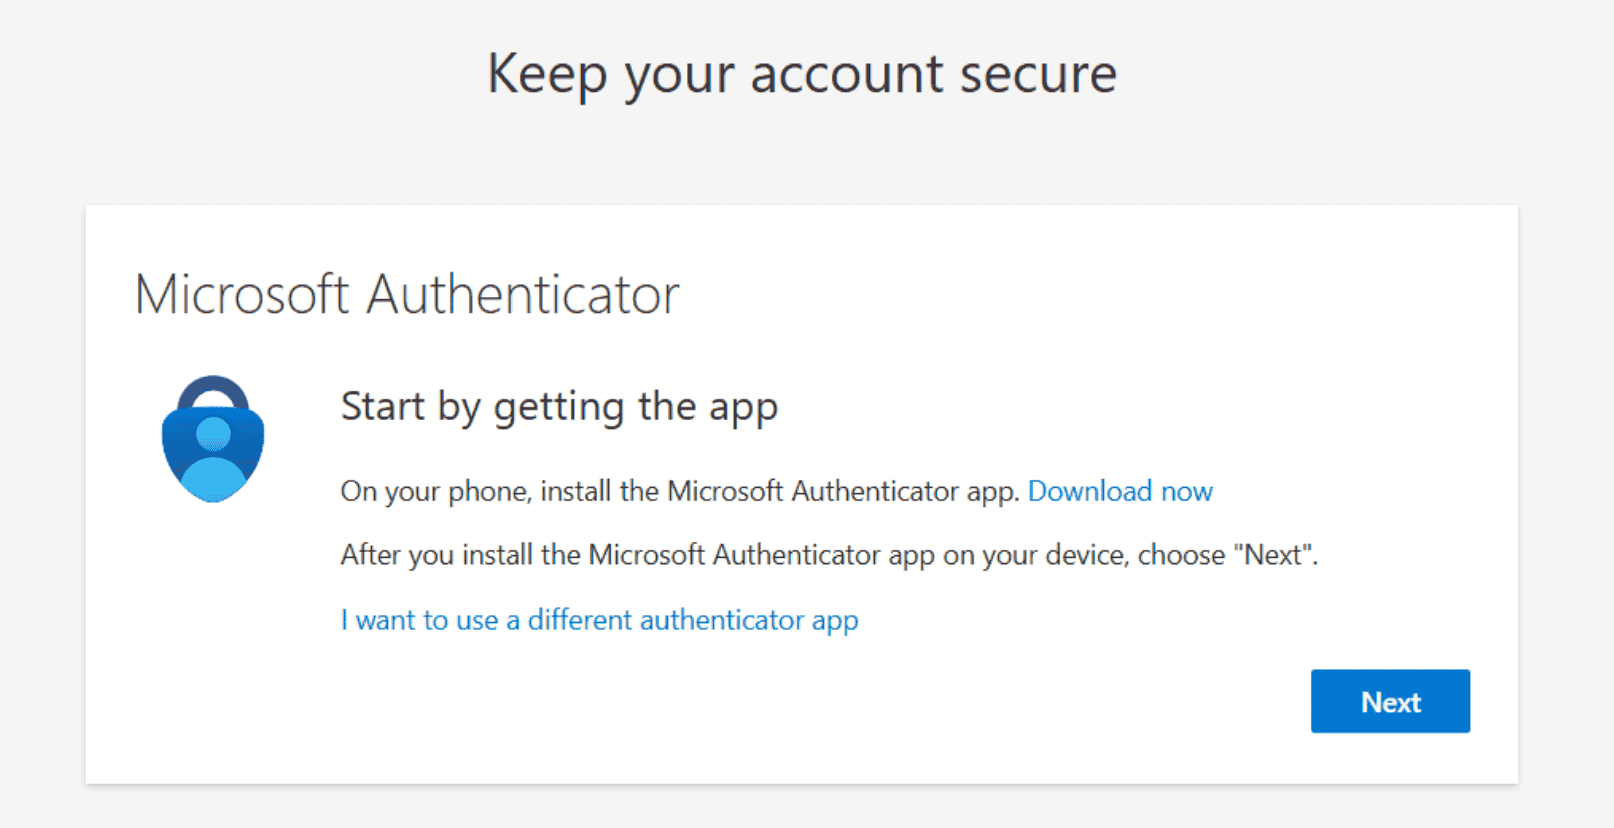Click the Microsoft Authenticator lock icon
Viewport: 1614px width, 828px height.
tap(213, 440)
